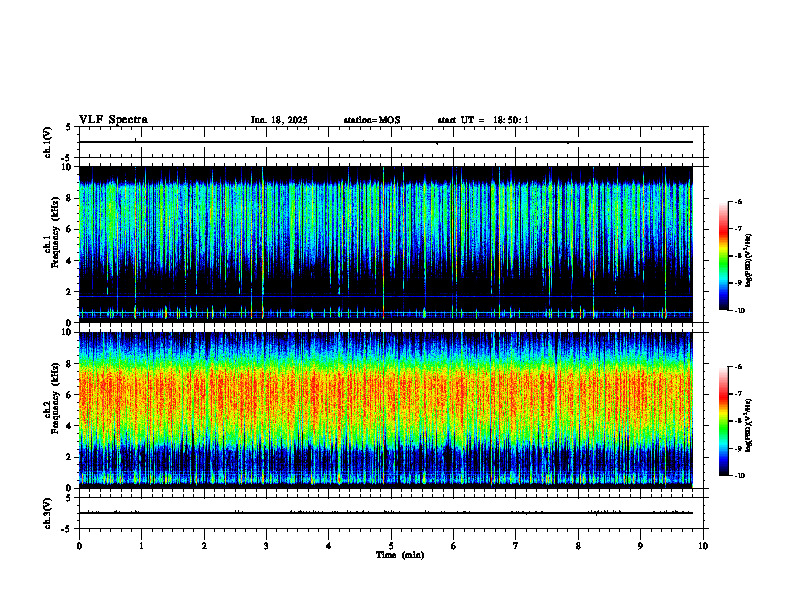Click the "2" tick on ch.2 frequency axis
The image size is (792, 612).
coord(70,457)
